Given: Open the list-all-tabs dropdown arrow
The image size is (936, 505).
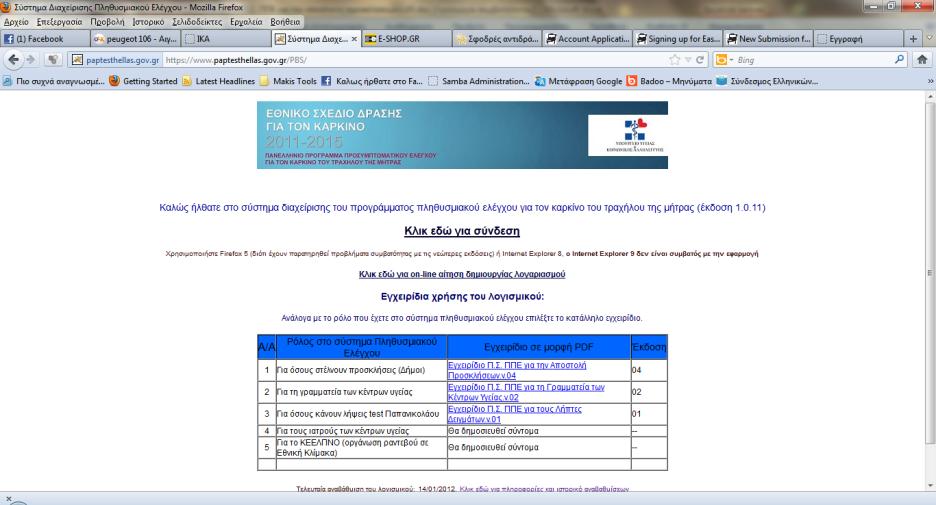Looking at the screenshot, I should click(929, 39).
